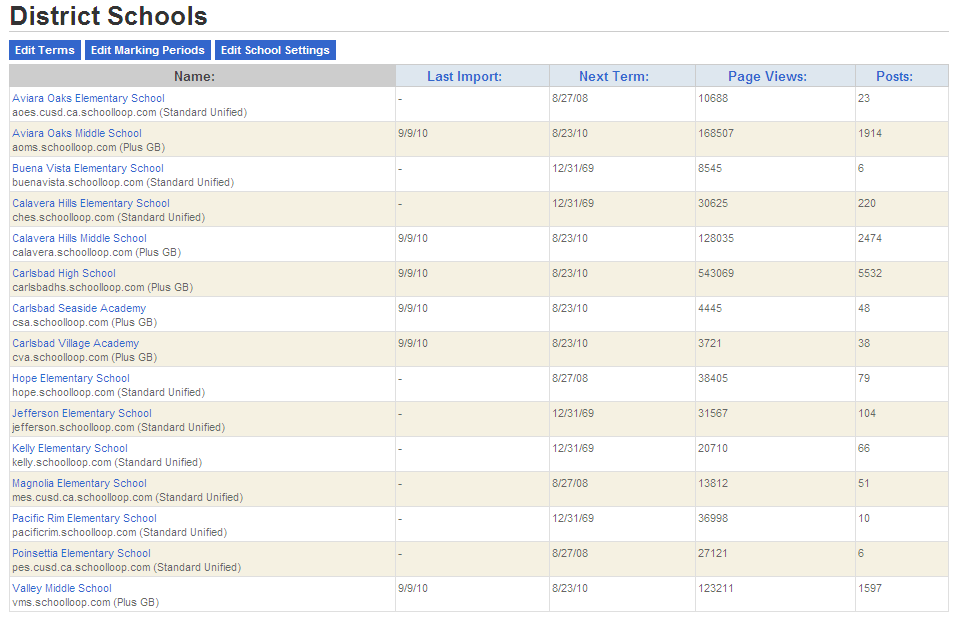958x629 pixels.
Task: Select posts value 104
Action: click(867, 413)
